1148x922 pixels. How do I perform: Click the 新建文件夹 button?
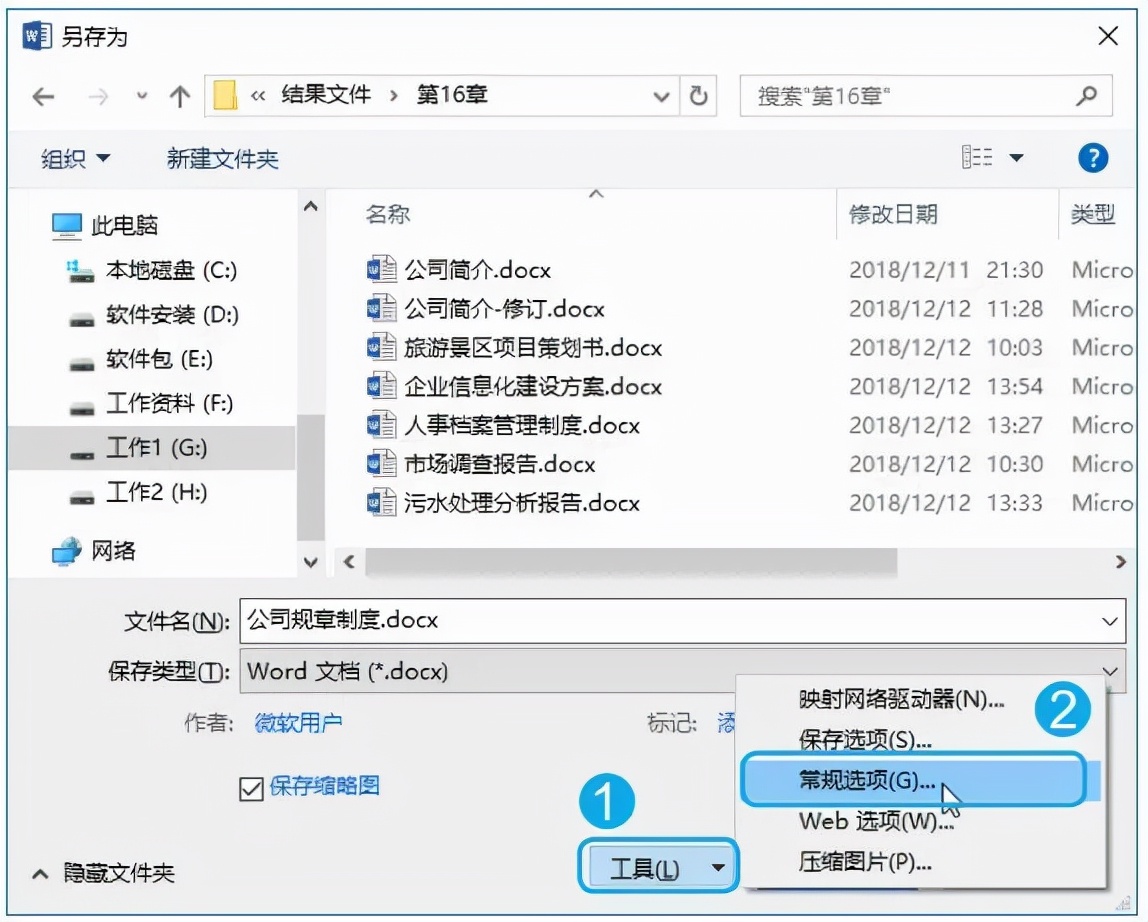click(221, 157)
